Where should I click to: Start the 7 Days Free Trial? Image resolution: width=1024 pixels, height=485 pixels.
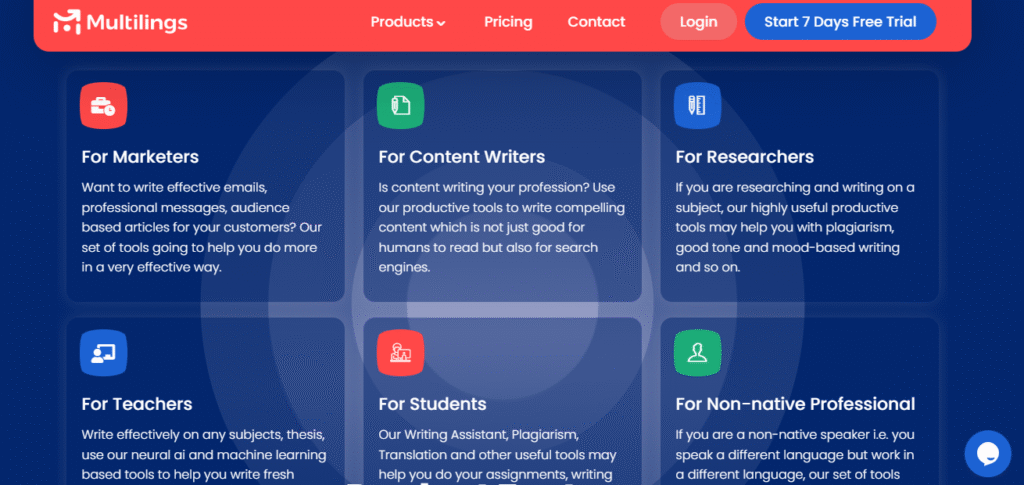tap(840, 22)
